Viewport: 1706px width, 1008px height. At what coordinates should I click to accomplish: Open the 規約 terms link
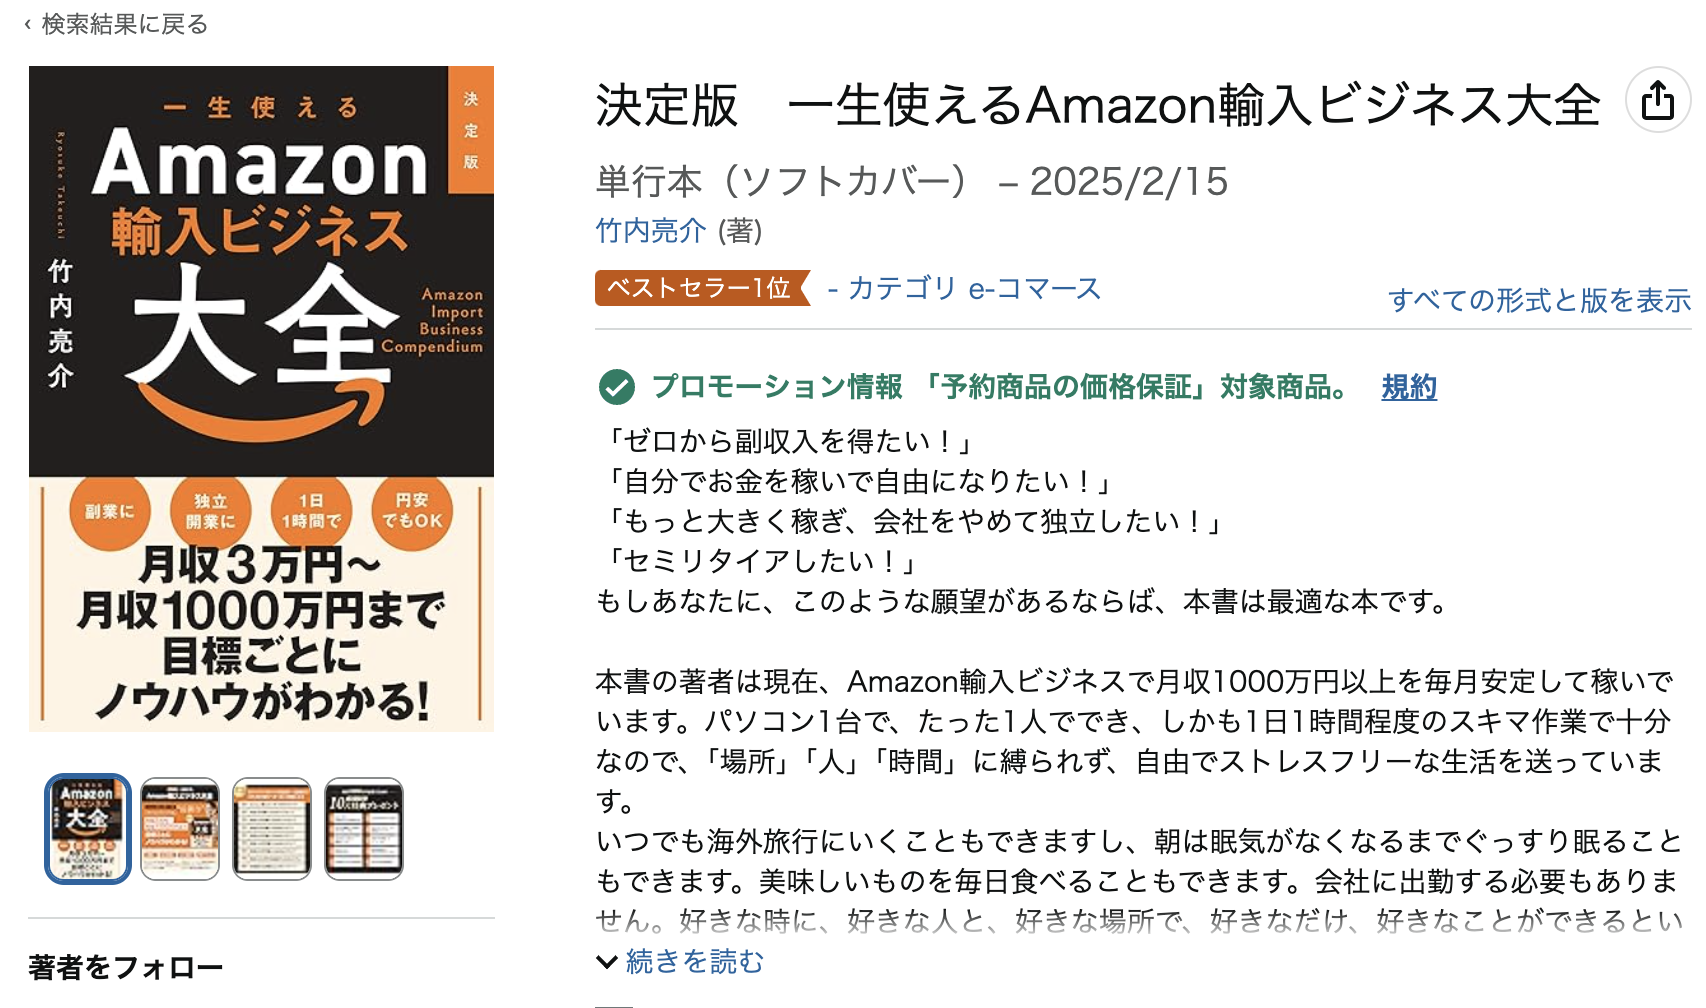(x=1408, y=387)
